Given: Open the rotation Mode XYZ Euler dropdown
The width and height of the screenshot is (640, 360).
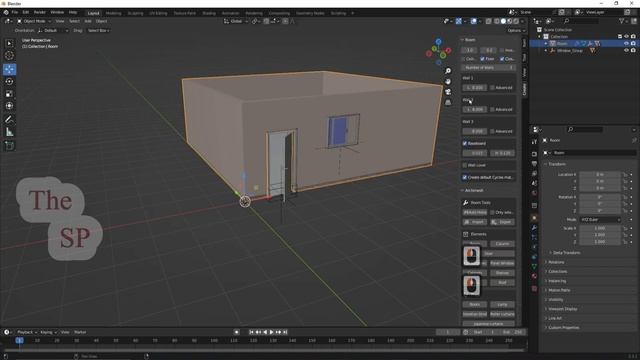Looking at the screenshot, I should coord(600,220).
